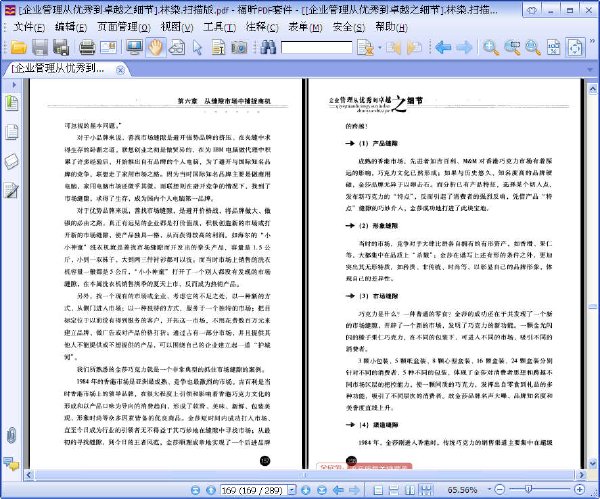This screenshot has height=499, width=600.
Task: Click the actual size 100% page icon
Action: click(x=553, y=48)
